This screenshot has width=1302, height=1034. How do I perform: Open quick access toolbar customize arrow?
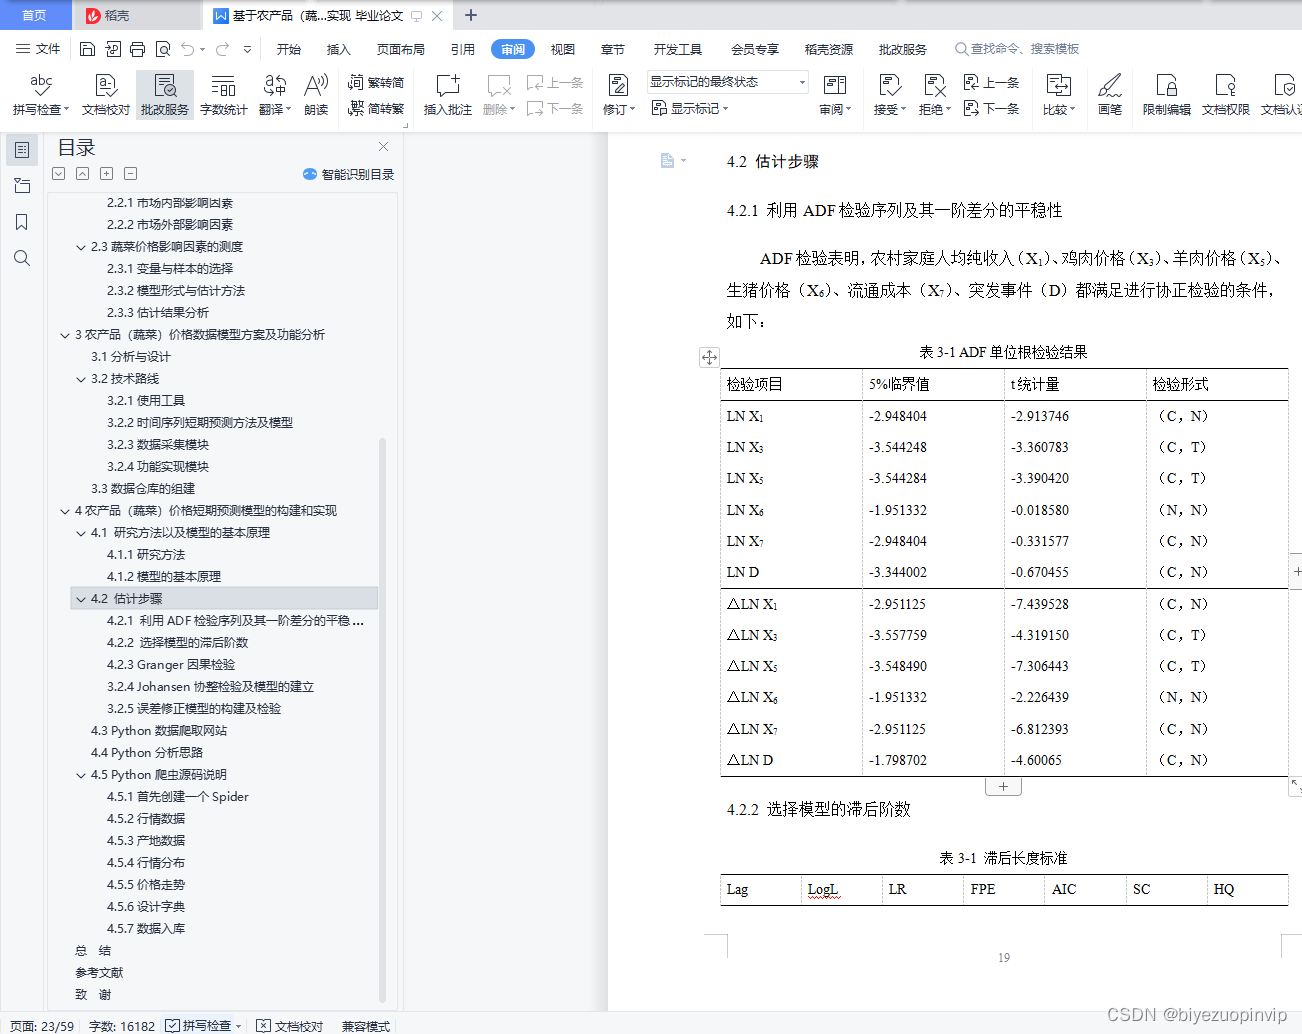pyautogui.click(x=247, y=49)
